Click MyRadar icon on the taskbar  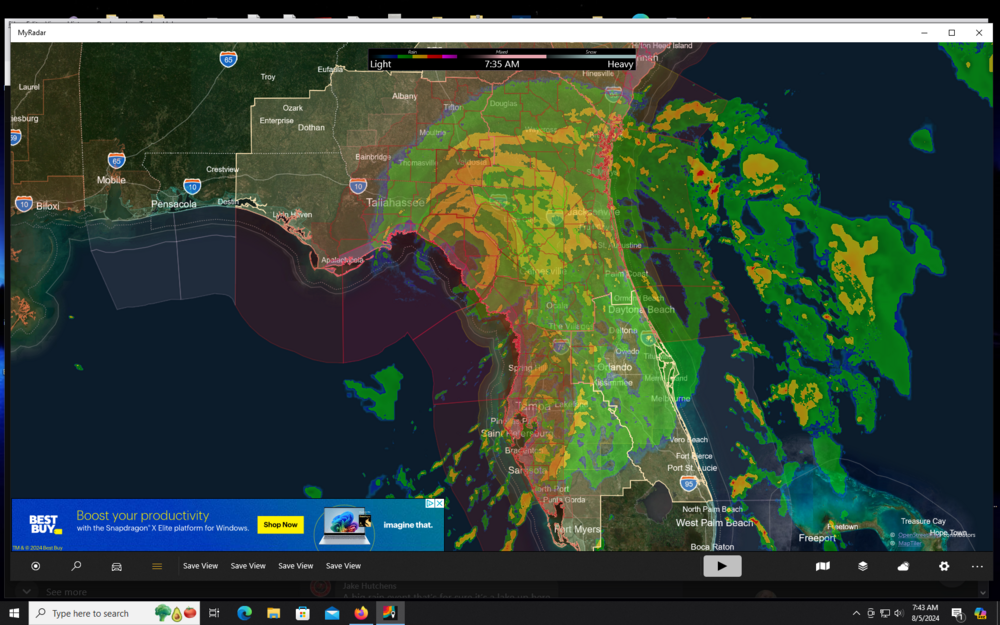(390, 613)
